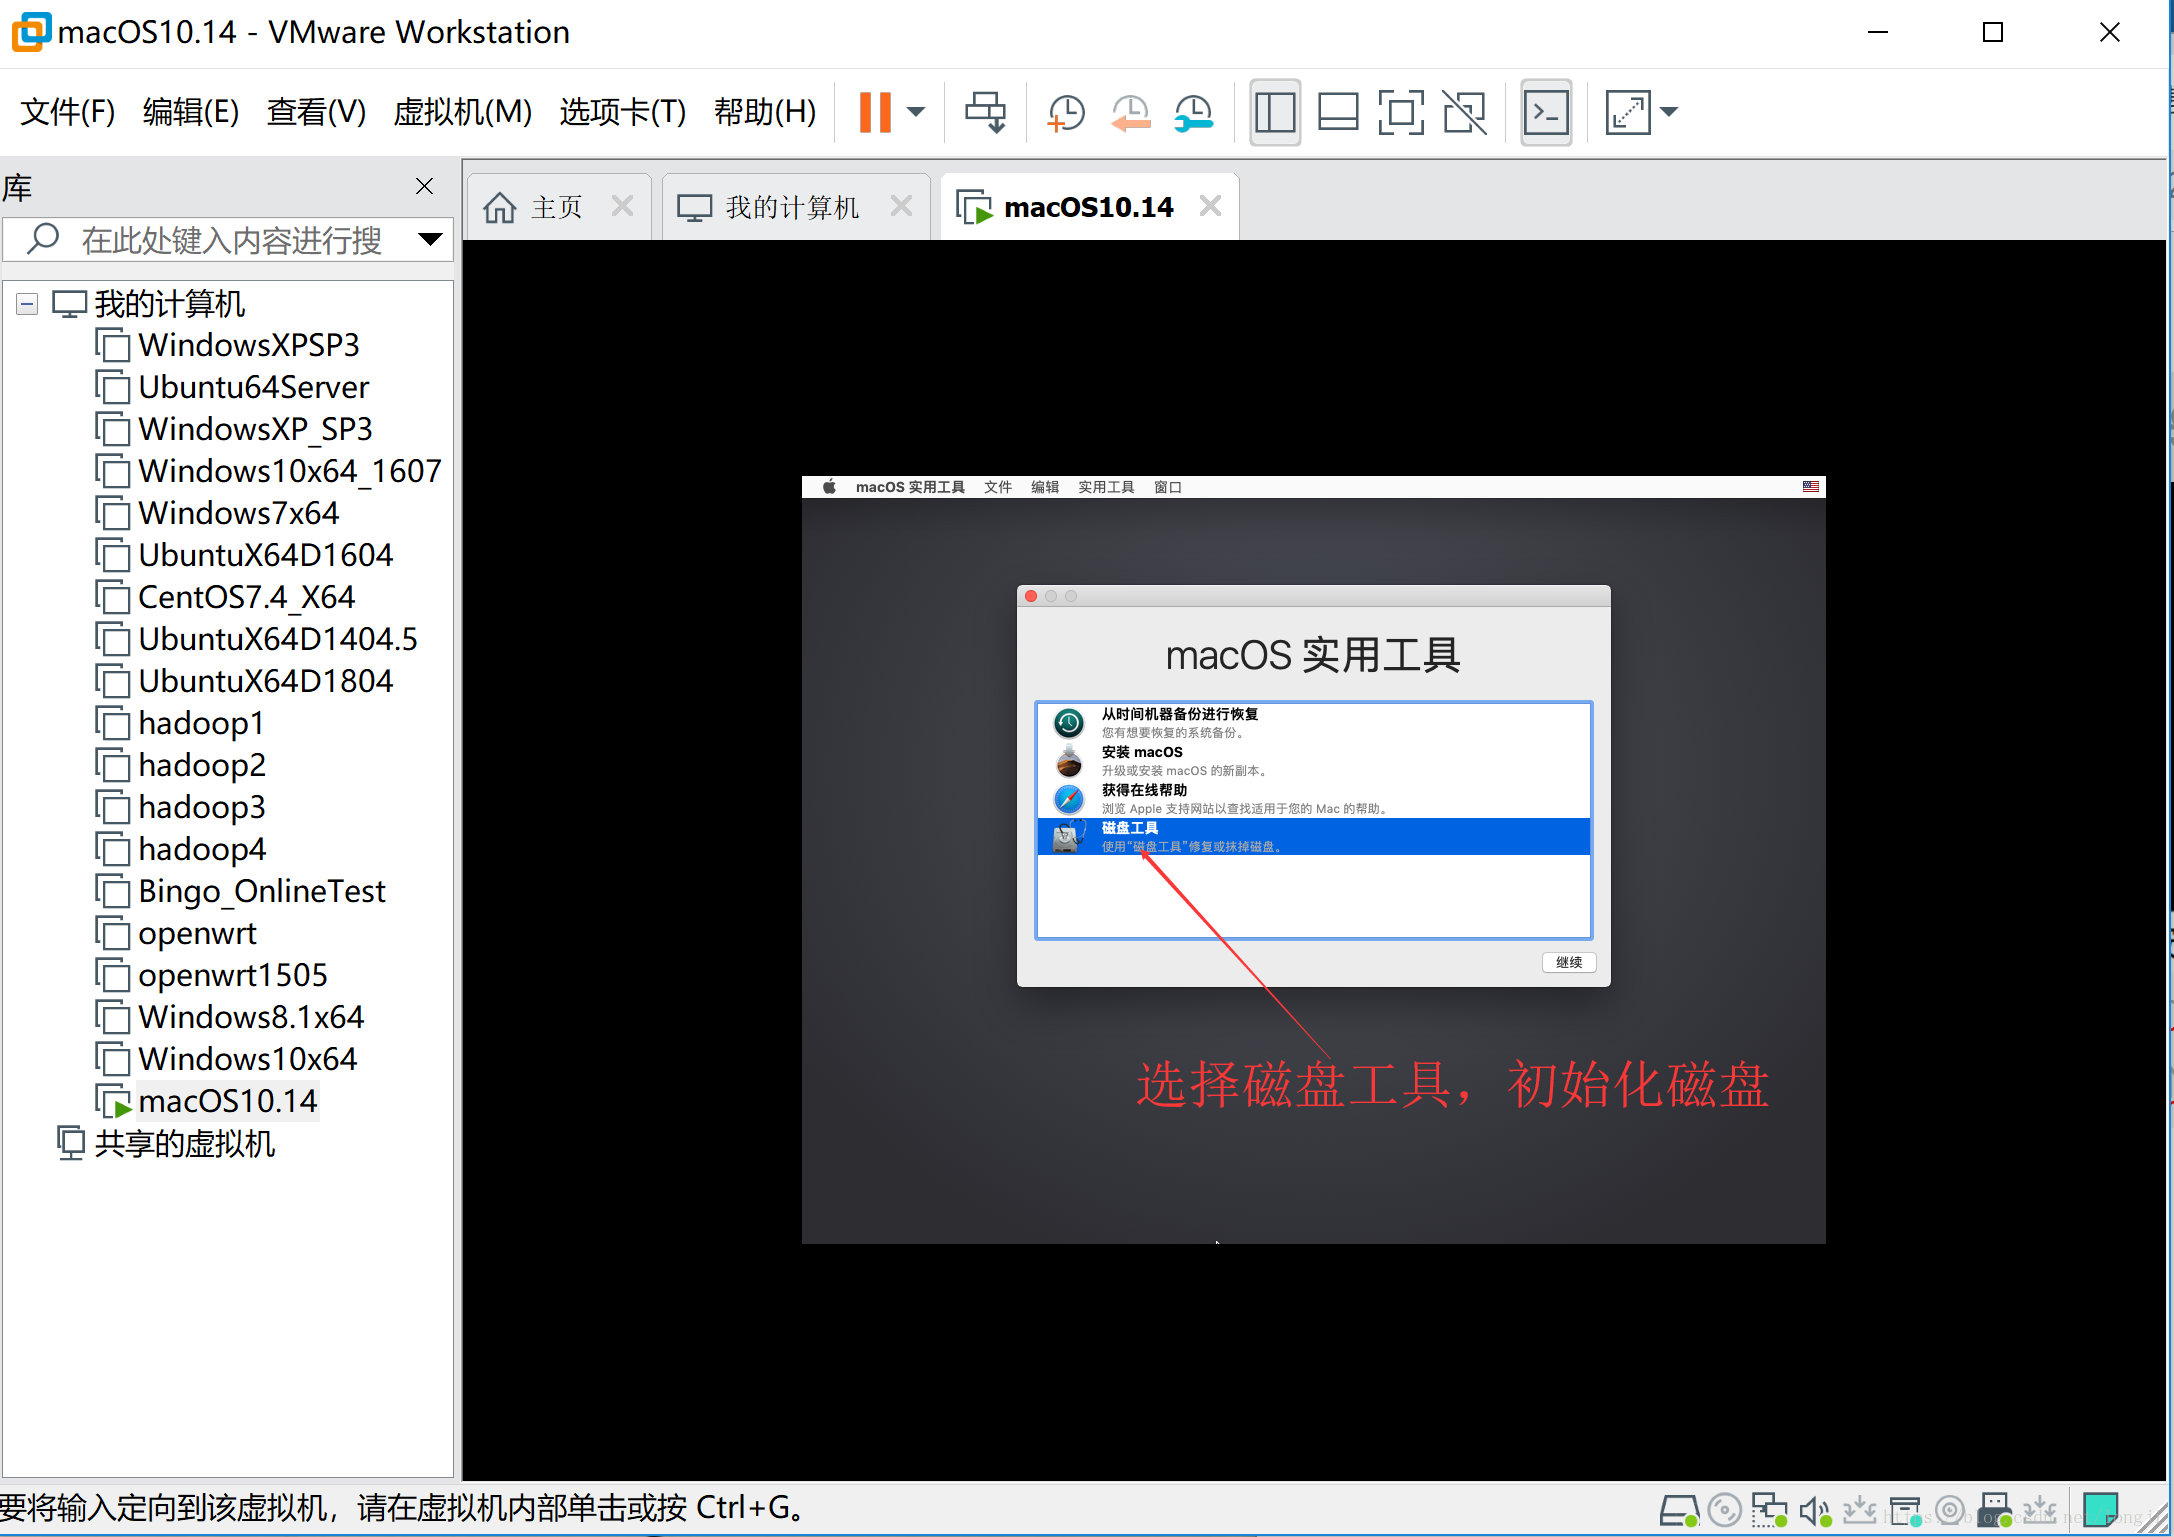Click the hard disk status bar icon
This screenshot has width=2174, height=1537.
(1678, 1510)
